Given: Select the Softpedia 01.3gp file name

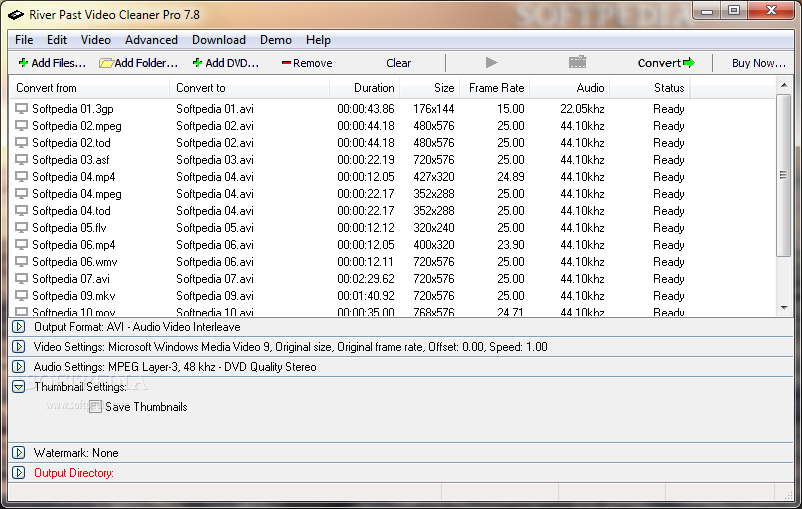Looking at the screenshot, I should 73,109.
